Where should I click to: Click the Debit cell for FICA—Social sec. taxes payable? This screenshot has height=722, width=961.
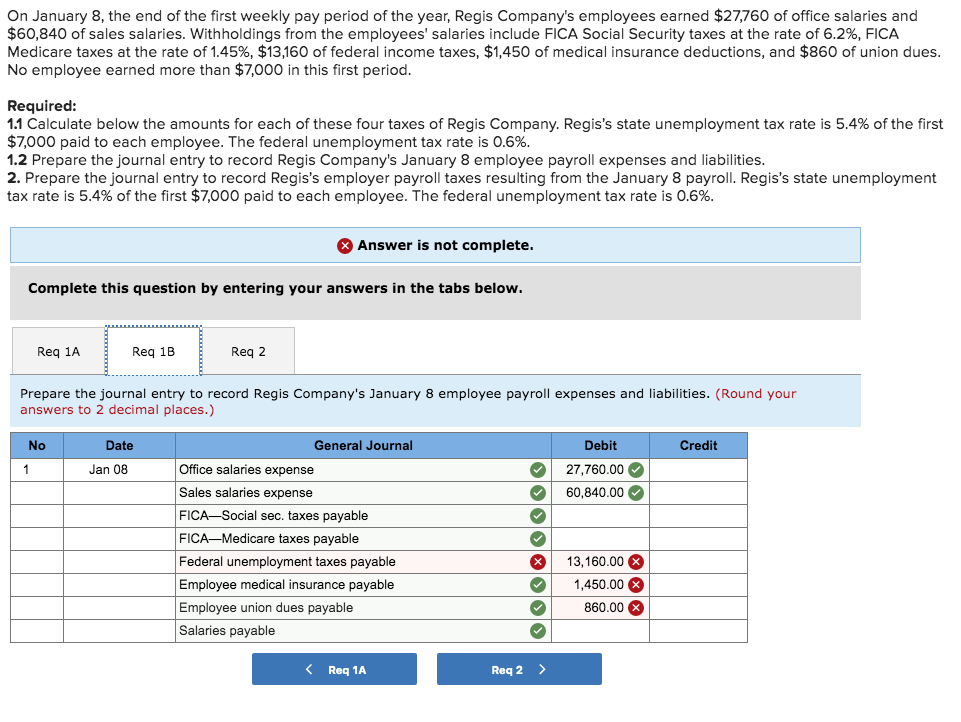(x=600, y=515)
